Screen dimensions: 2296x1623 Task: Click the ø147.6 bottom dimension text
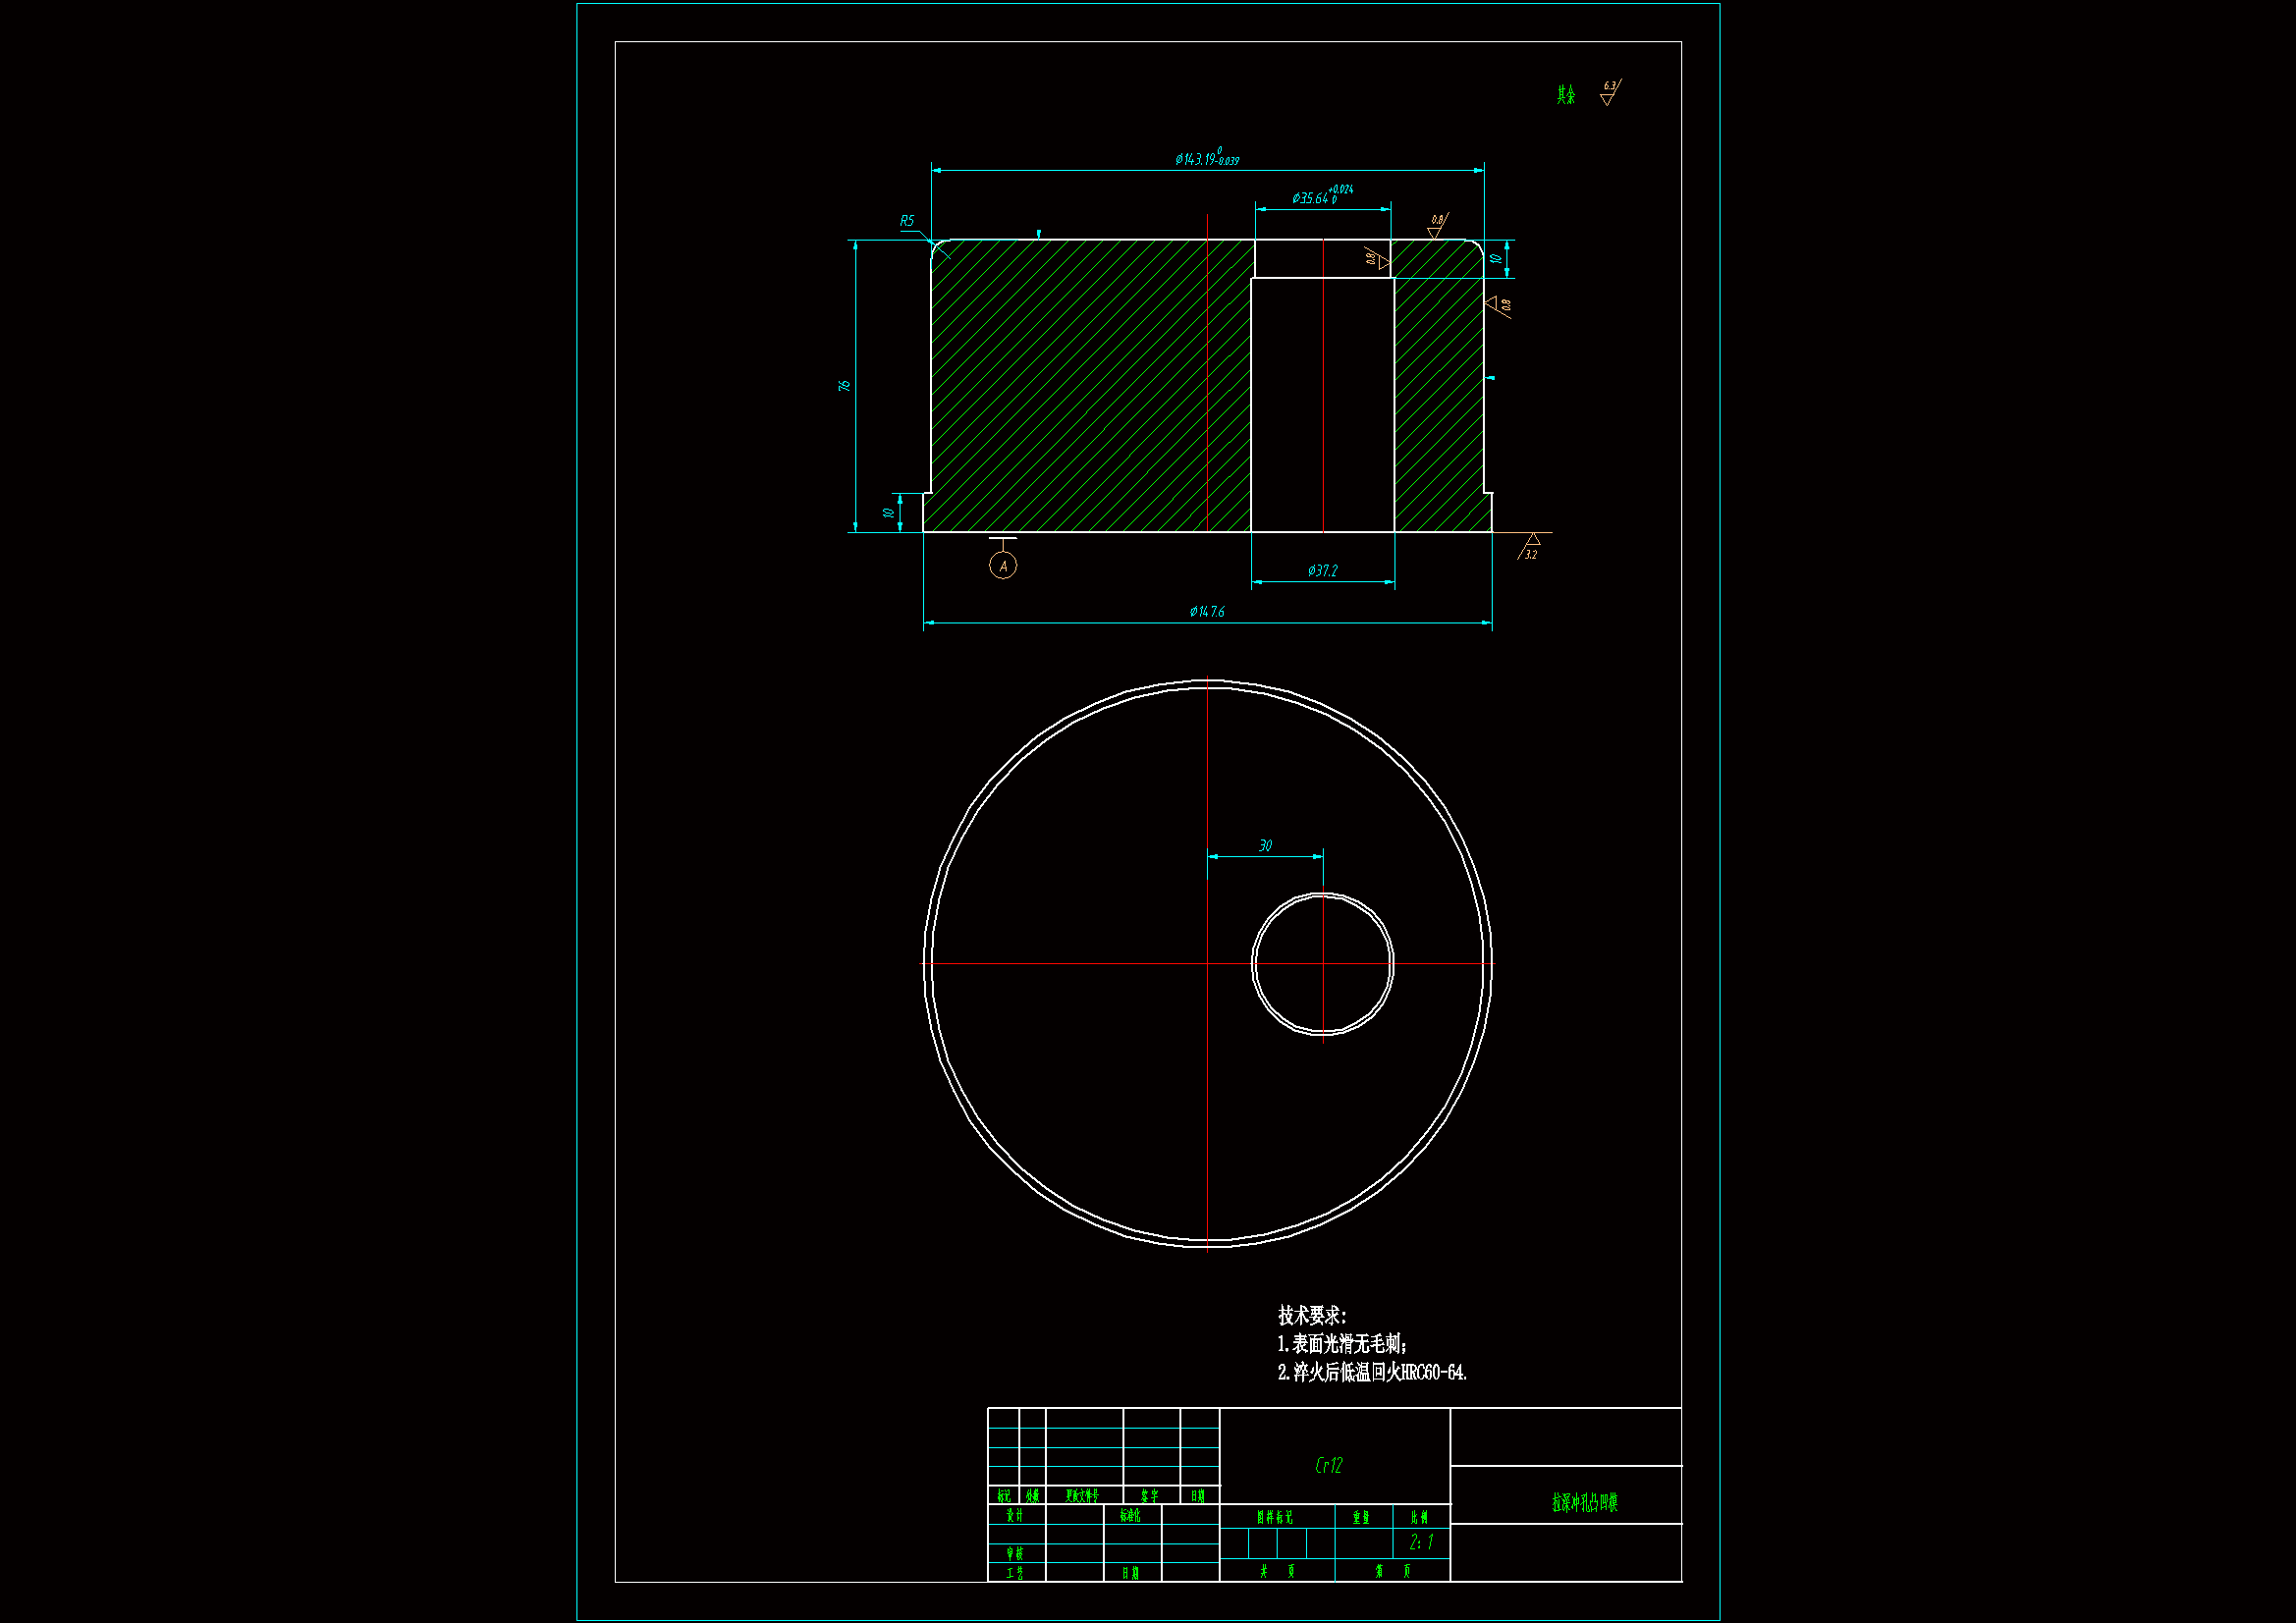pos(1206,611)
